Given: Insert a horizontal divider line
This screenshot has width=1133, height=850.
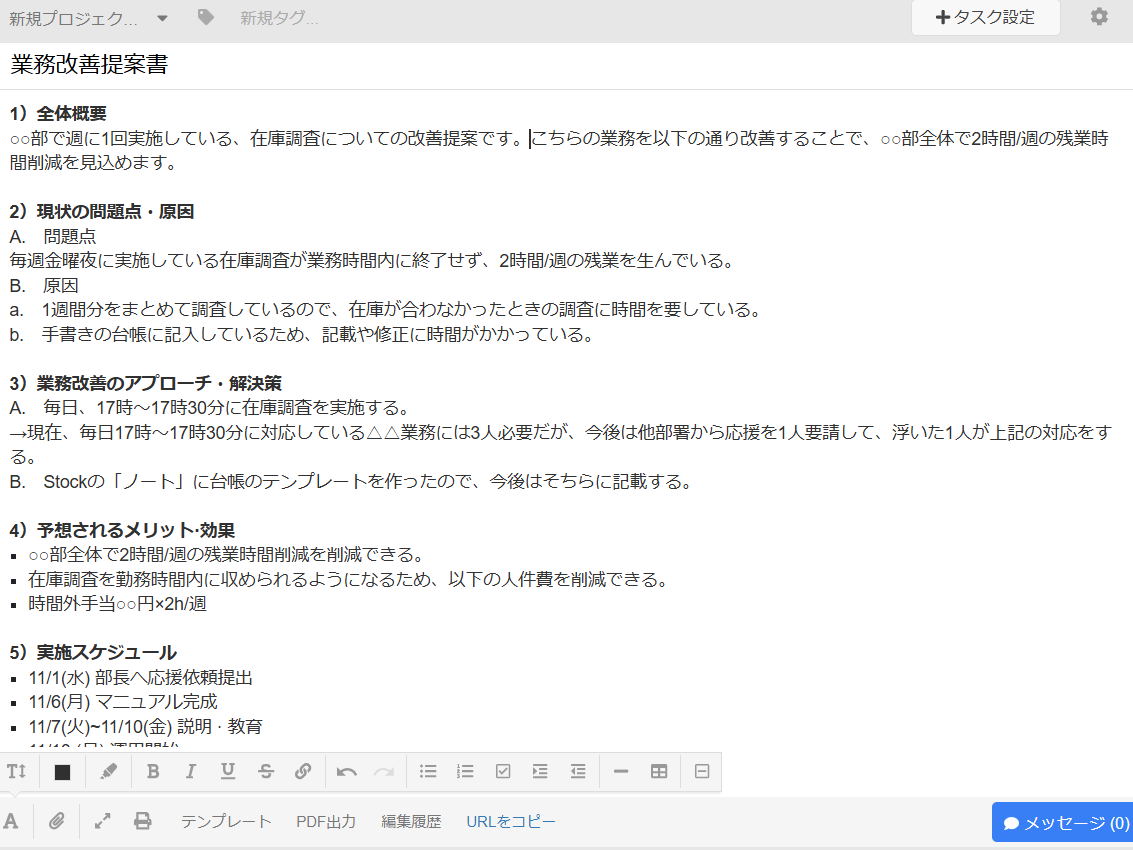Looking at the screenshot, I should point(620,771).
